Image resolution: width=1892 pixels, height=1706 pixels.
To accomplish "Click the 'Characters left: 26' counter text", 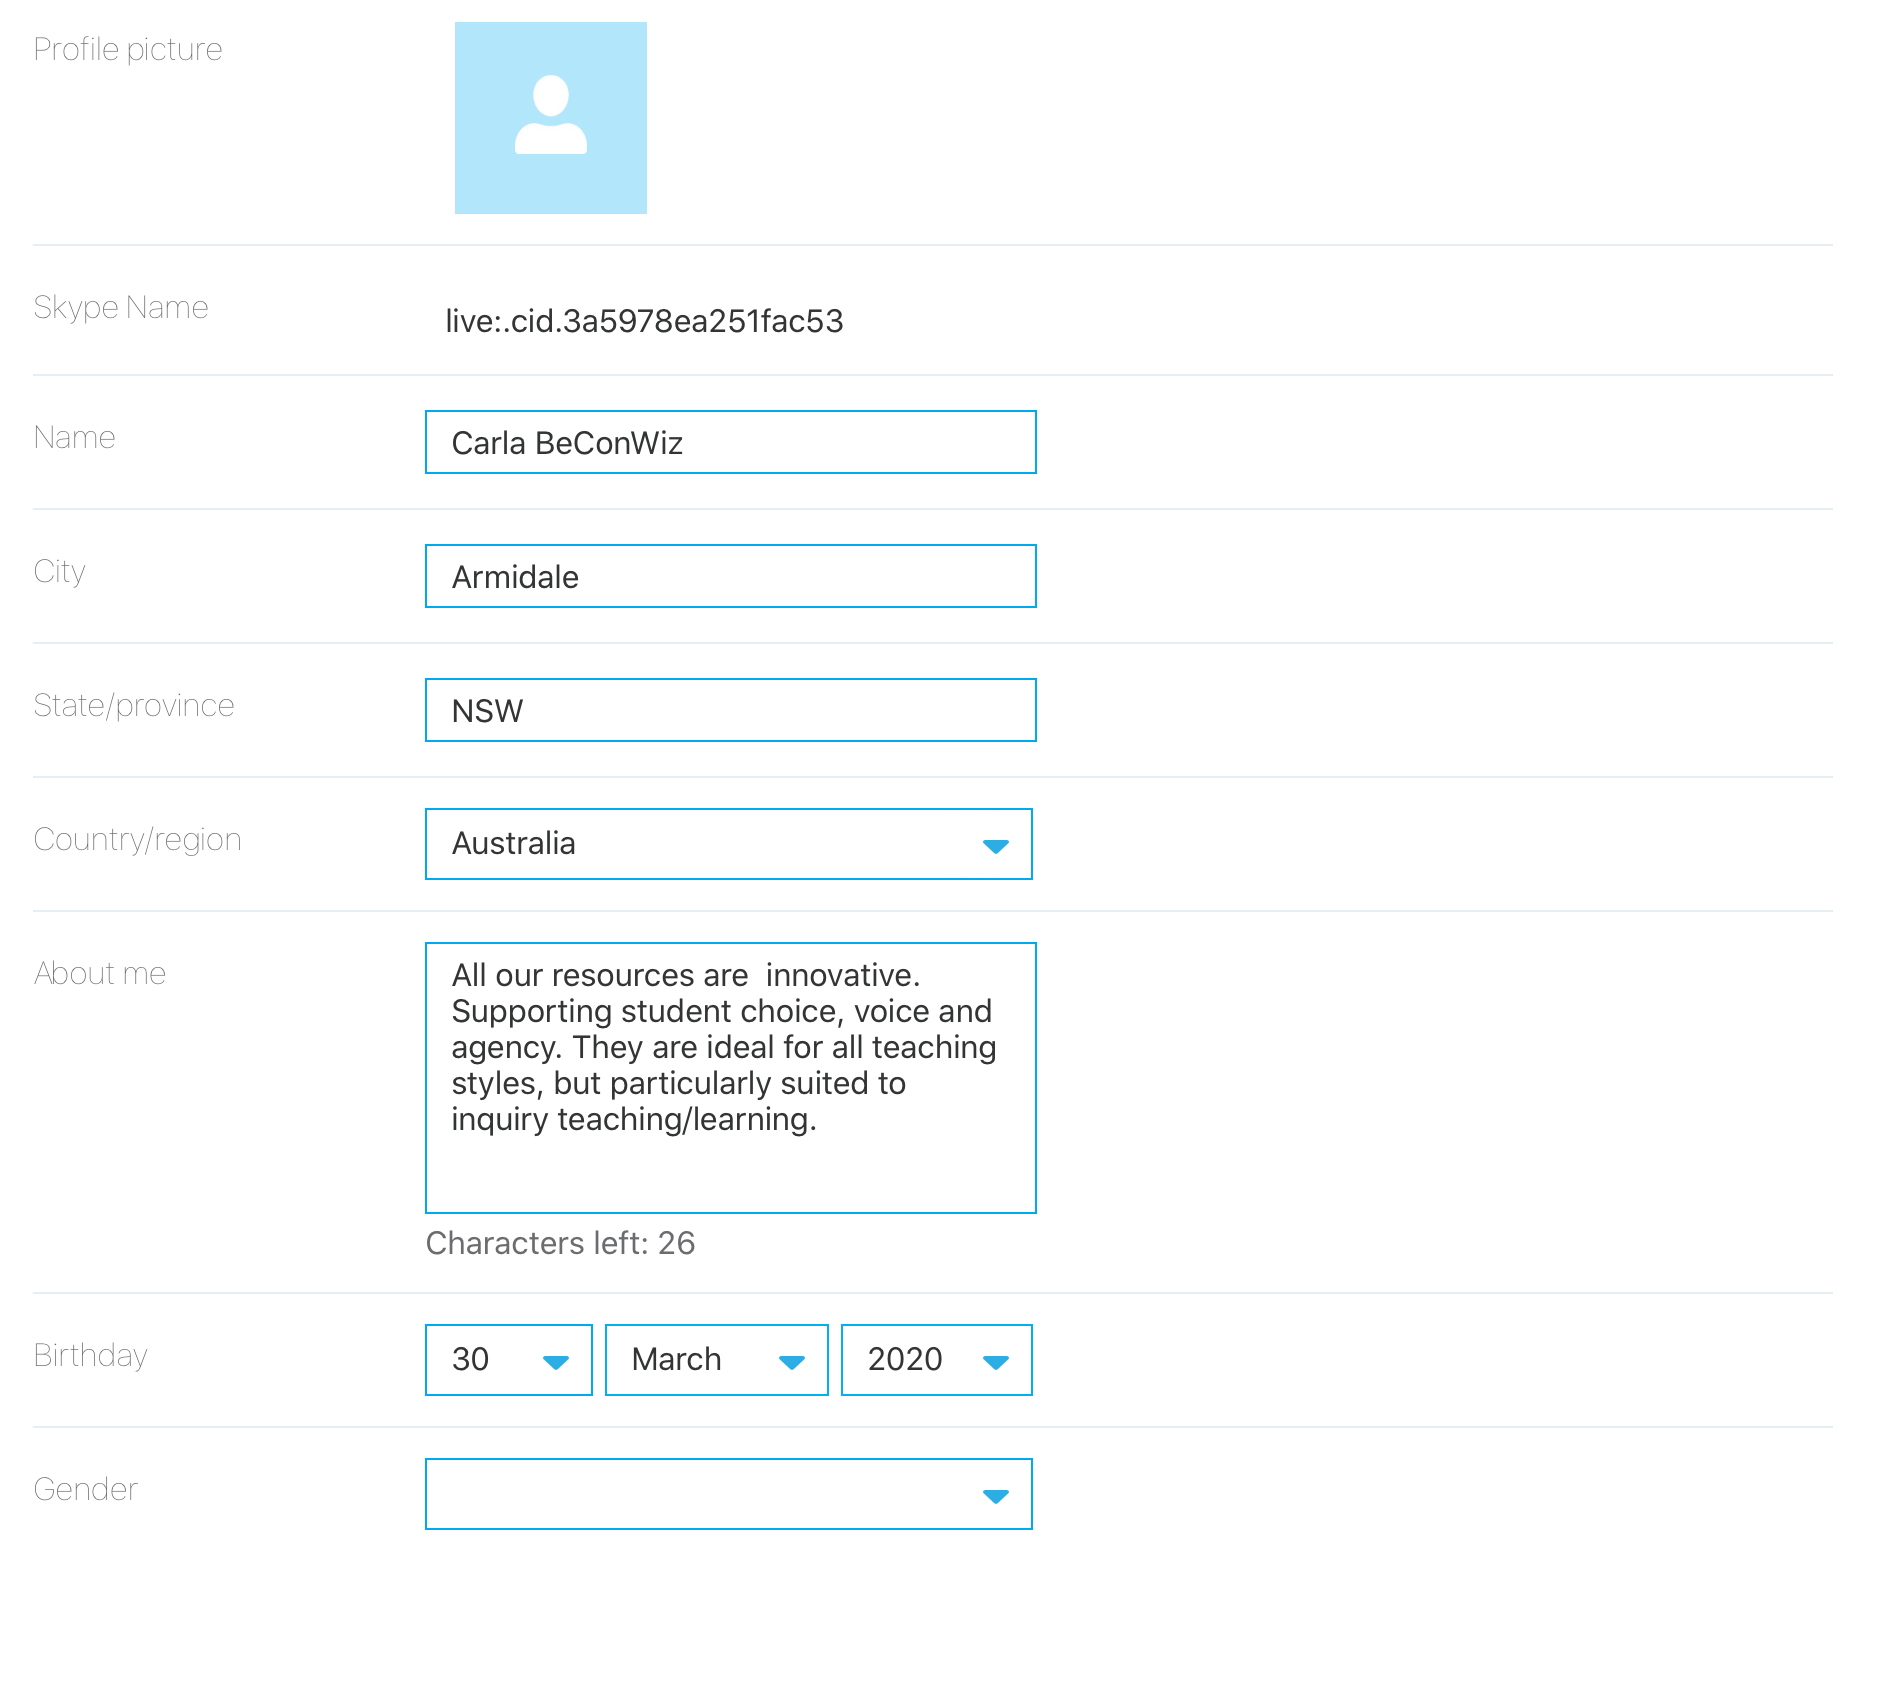I will tap(560, 1243).
